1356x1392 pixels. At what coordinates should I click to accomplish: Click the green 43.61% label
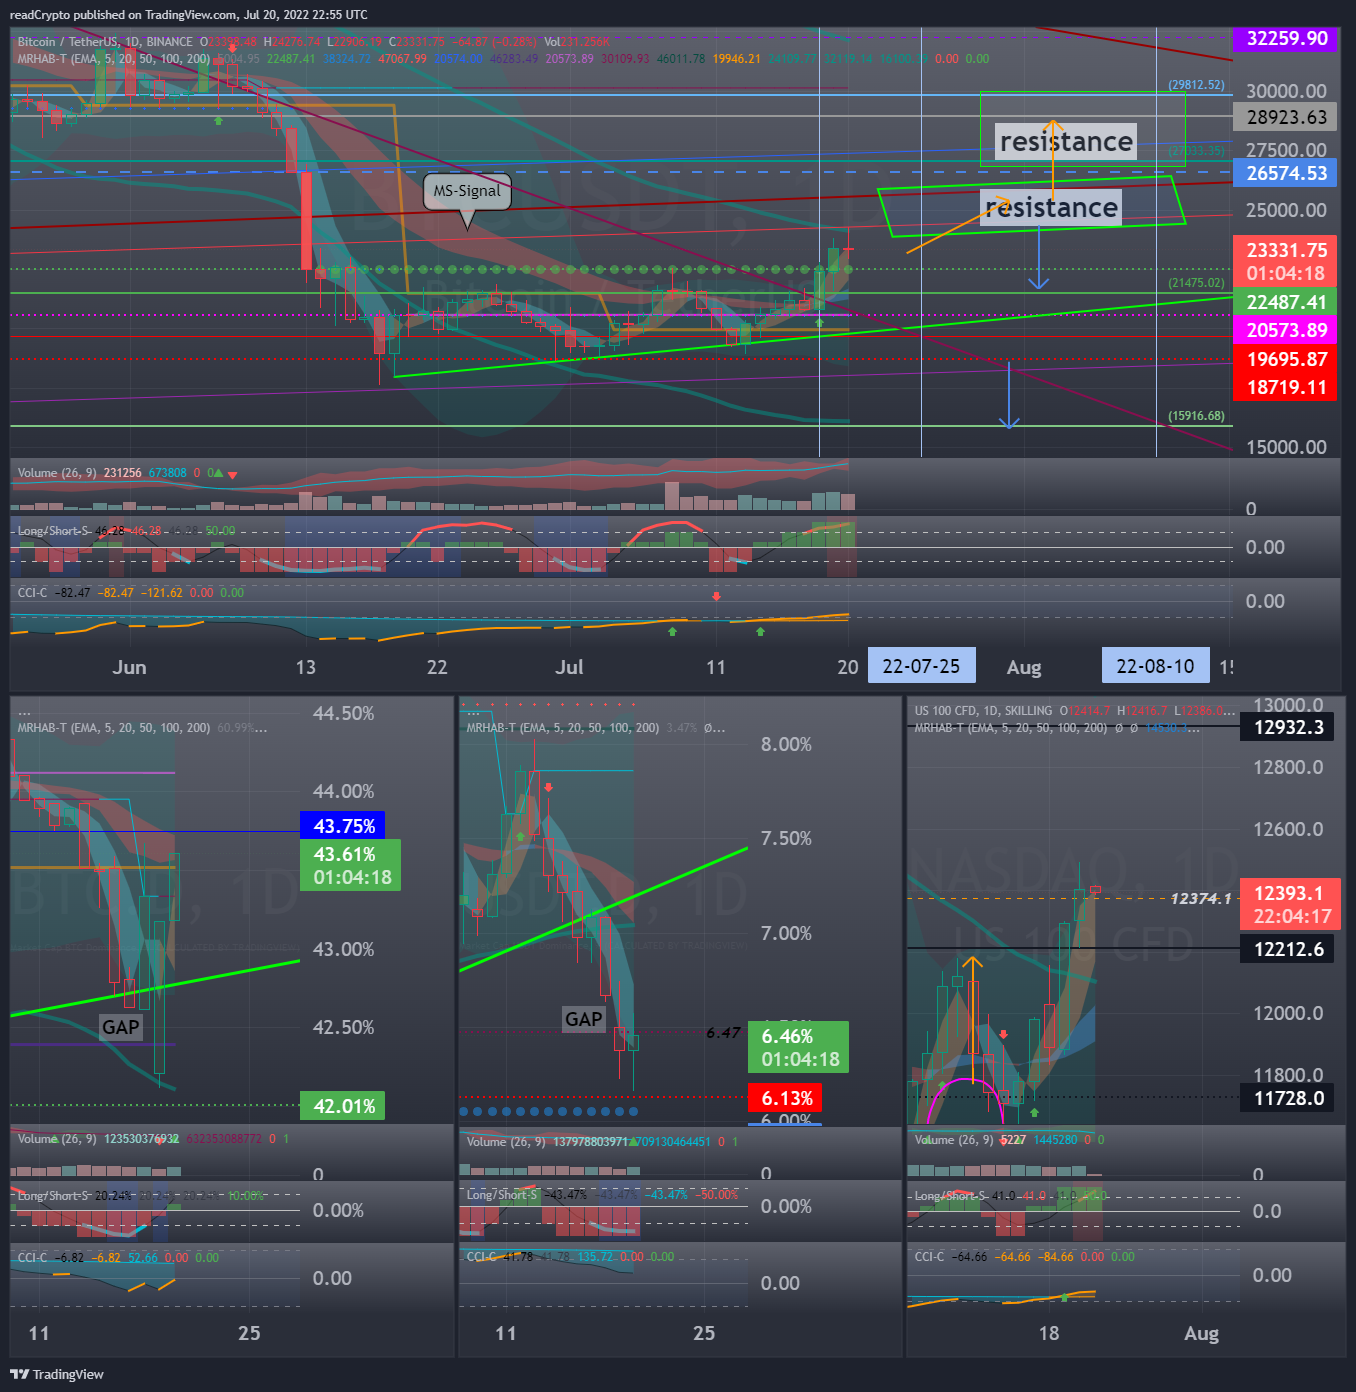pos(350,865)
